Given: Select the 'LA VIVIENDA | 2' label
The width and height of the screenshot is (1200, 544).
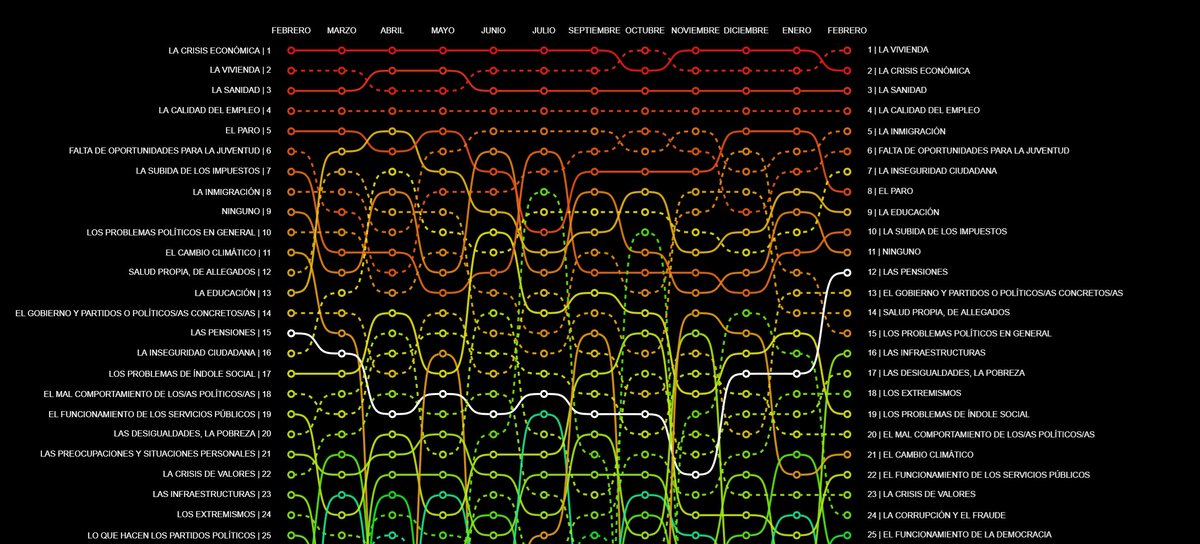Looking at the screenshot, I should (240, 70).
